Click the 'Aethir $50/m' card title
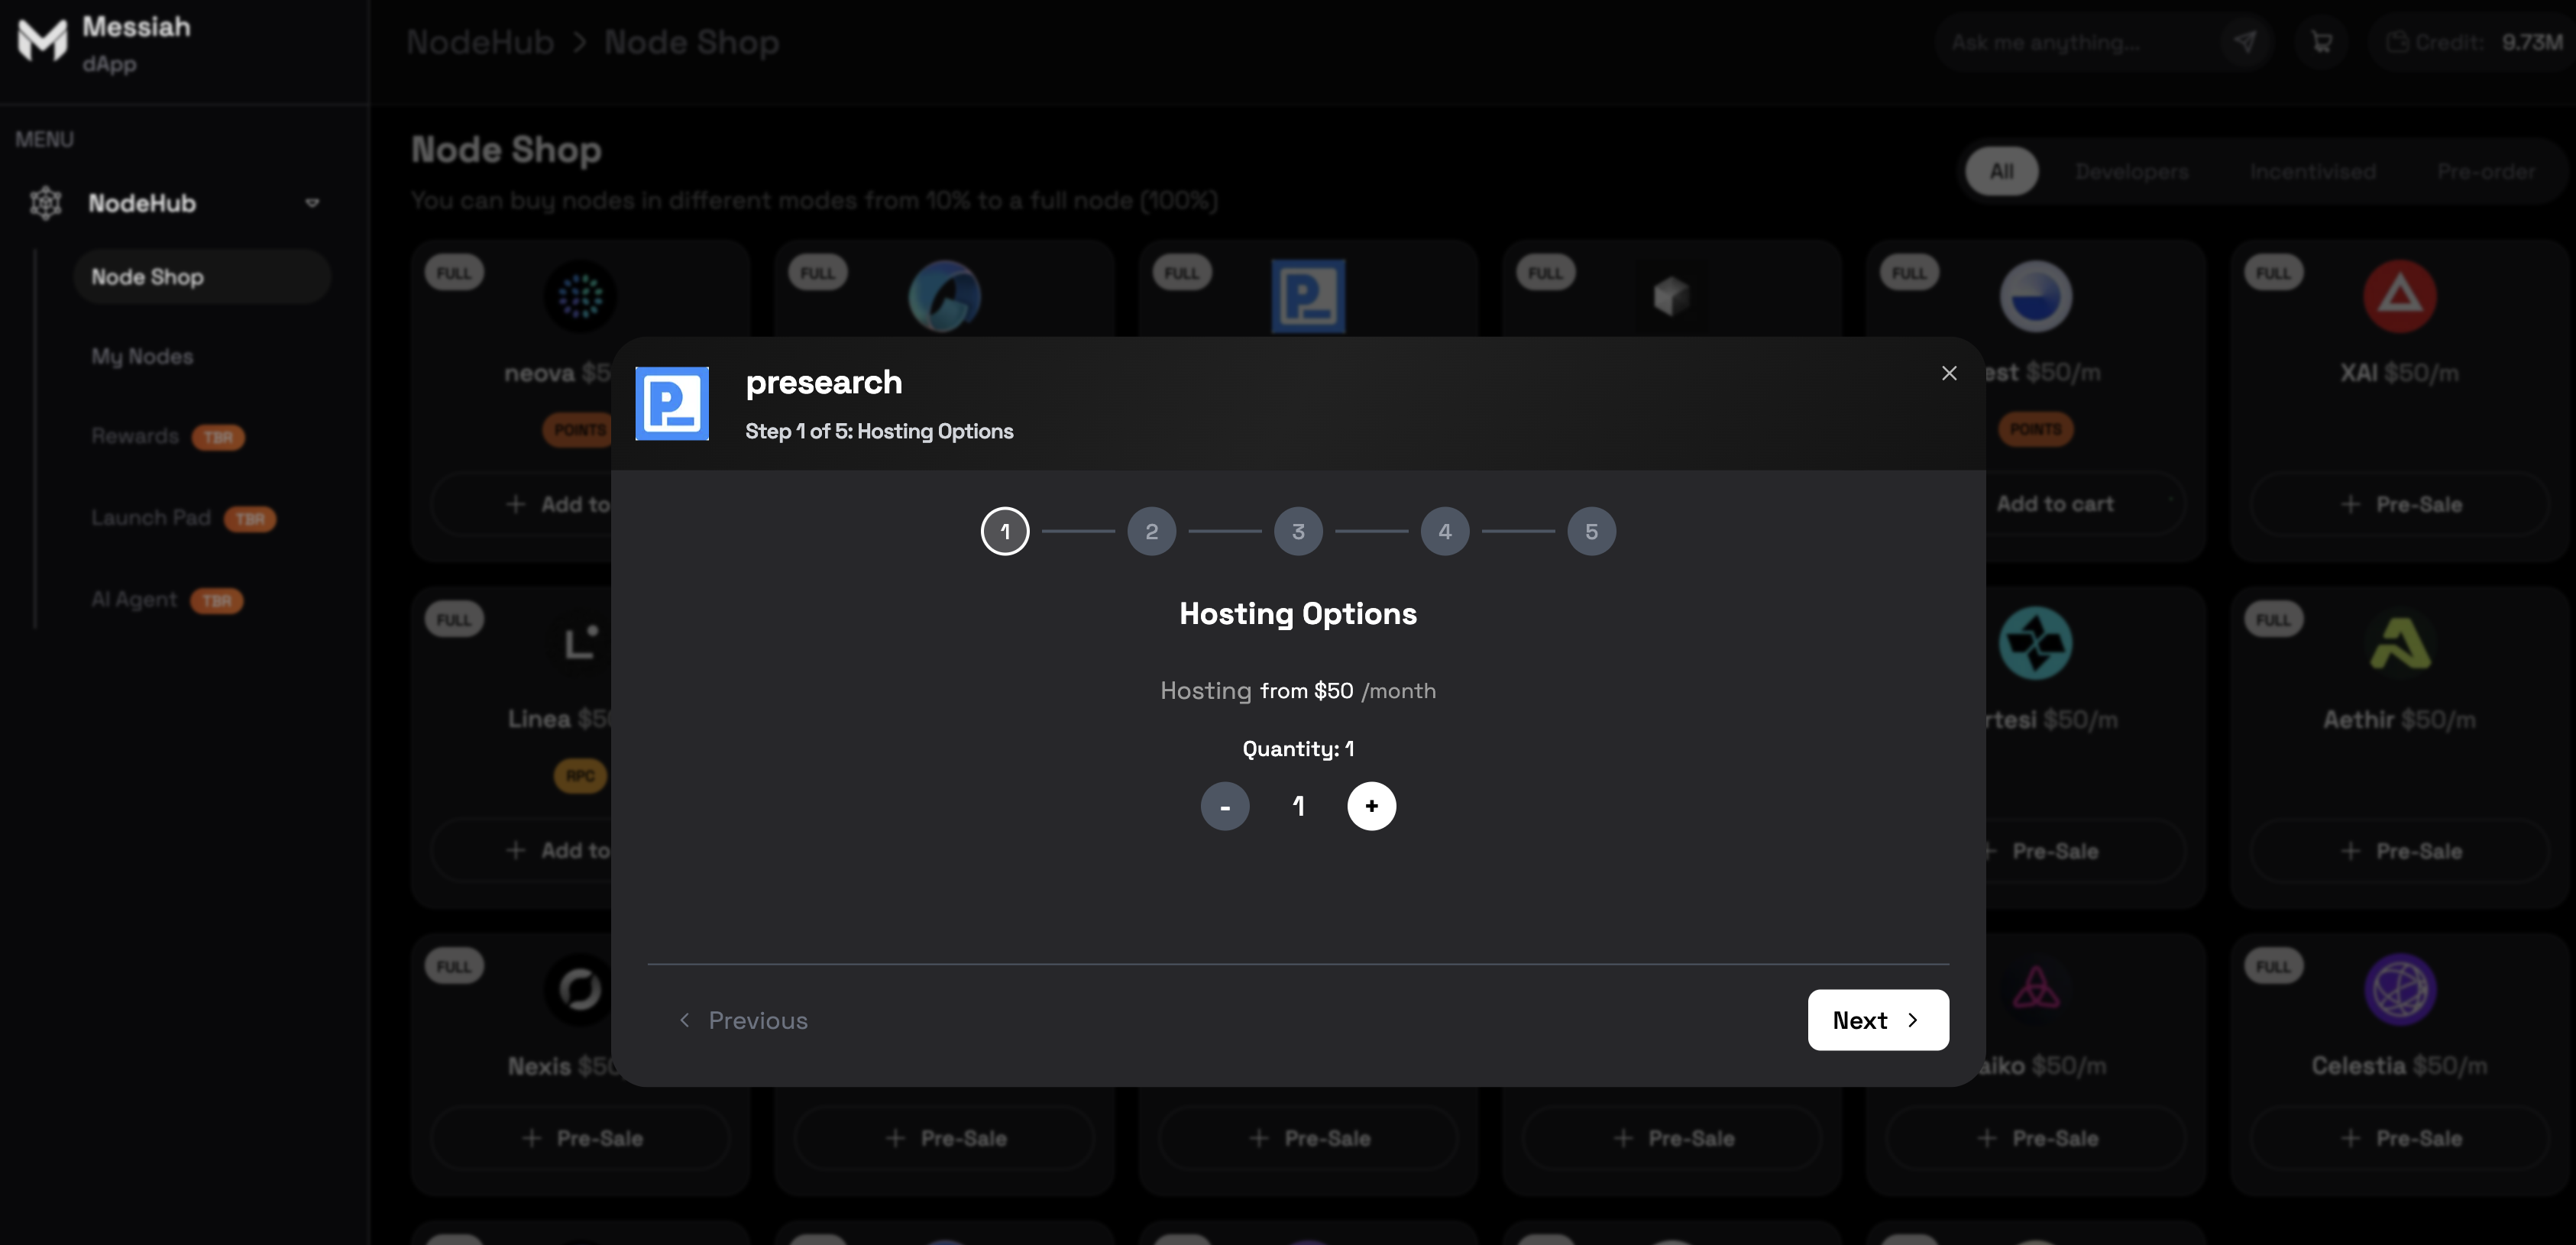This screenshot has width=2576, height=1245. tap(2399, 720)
